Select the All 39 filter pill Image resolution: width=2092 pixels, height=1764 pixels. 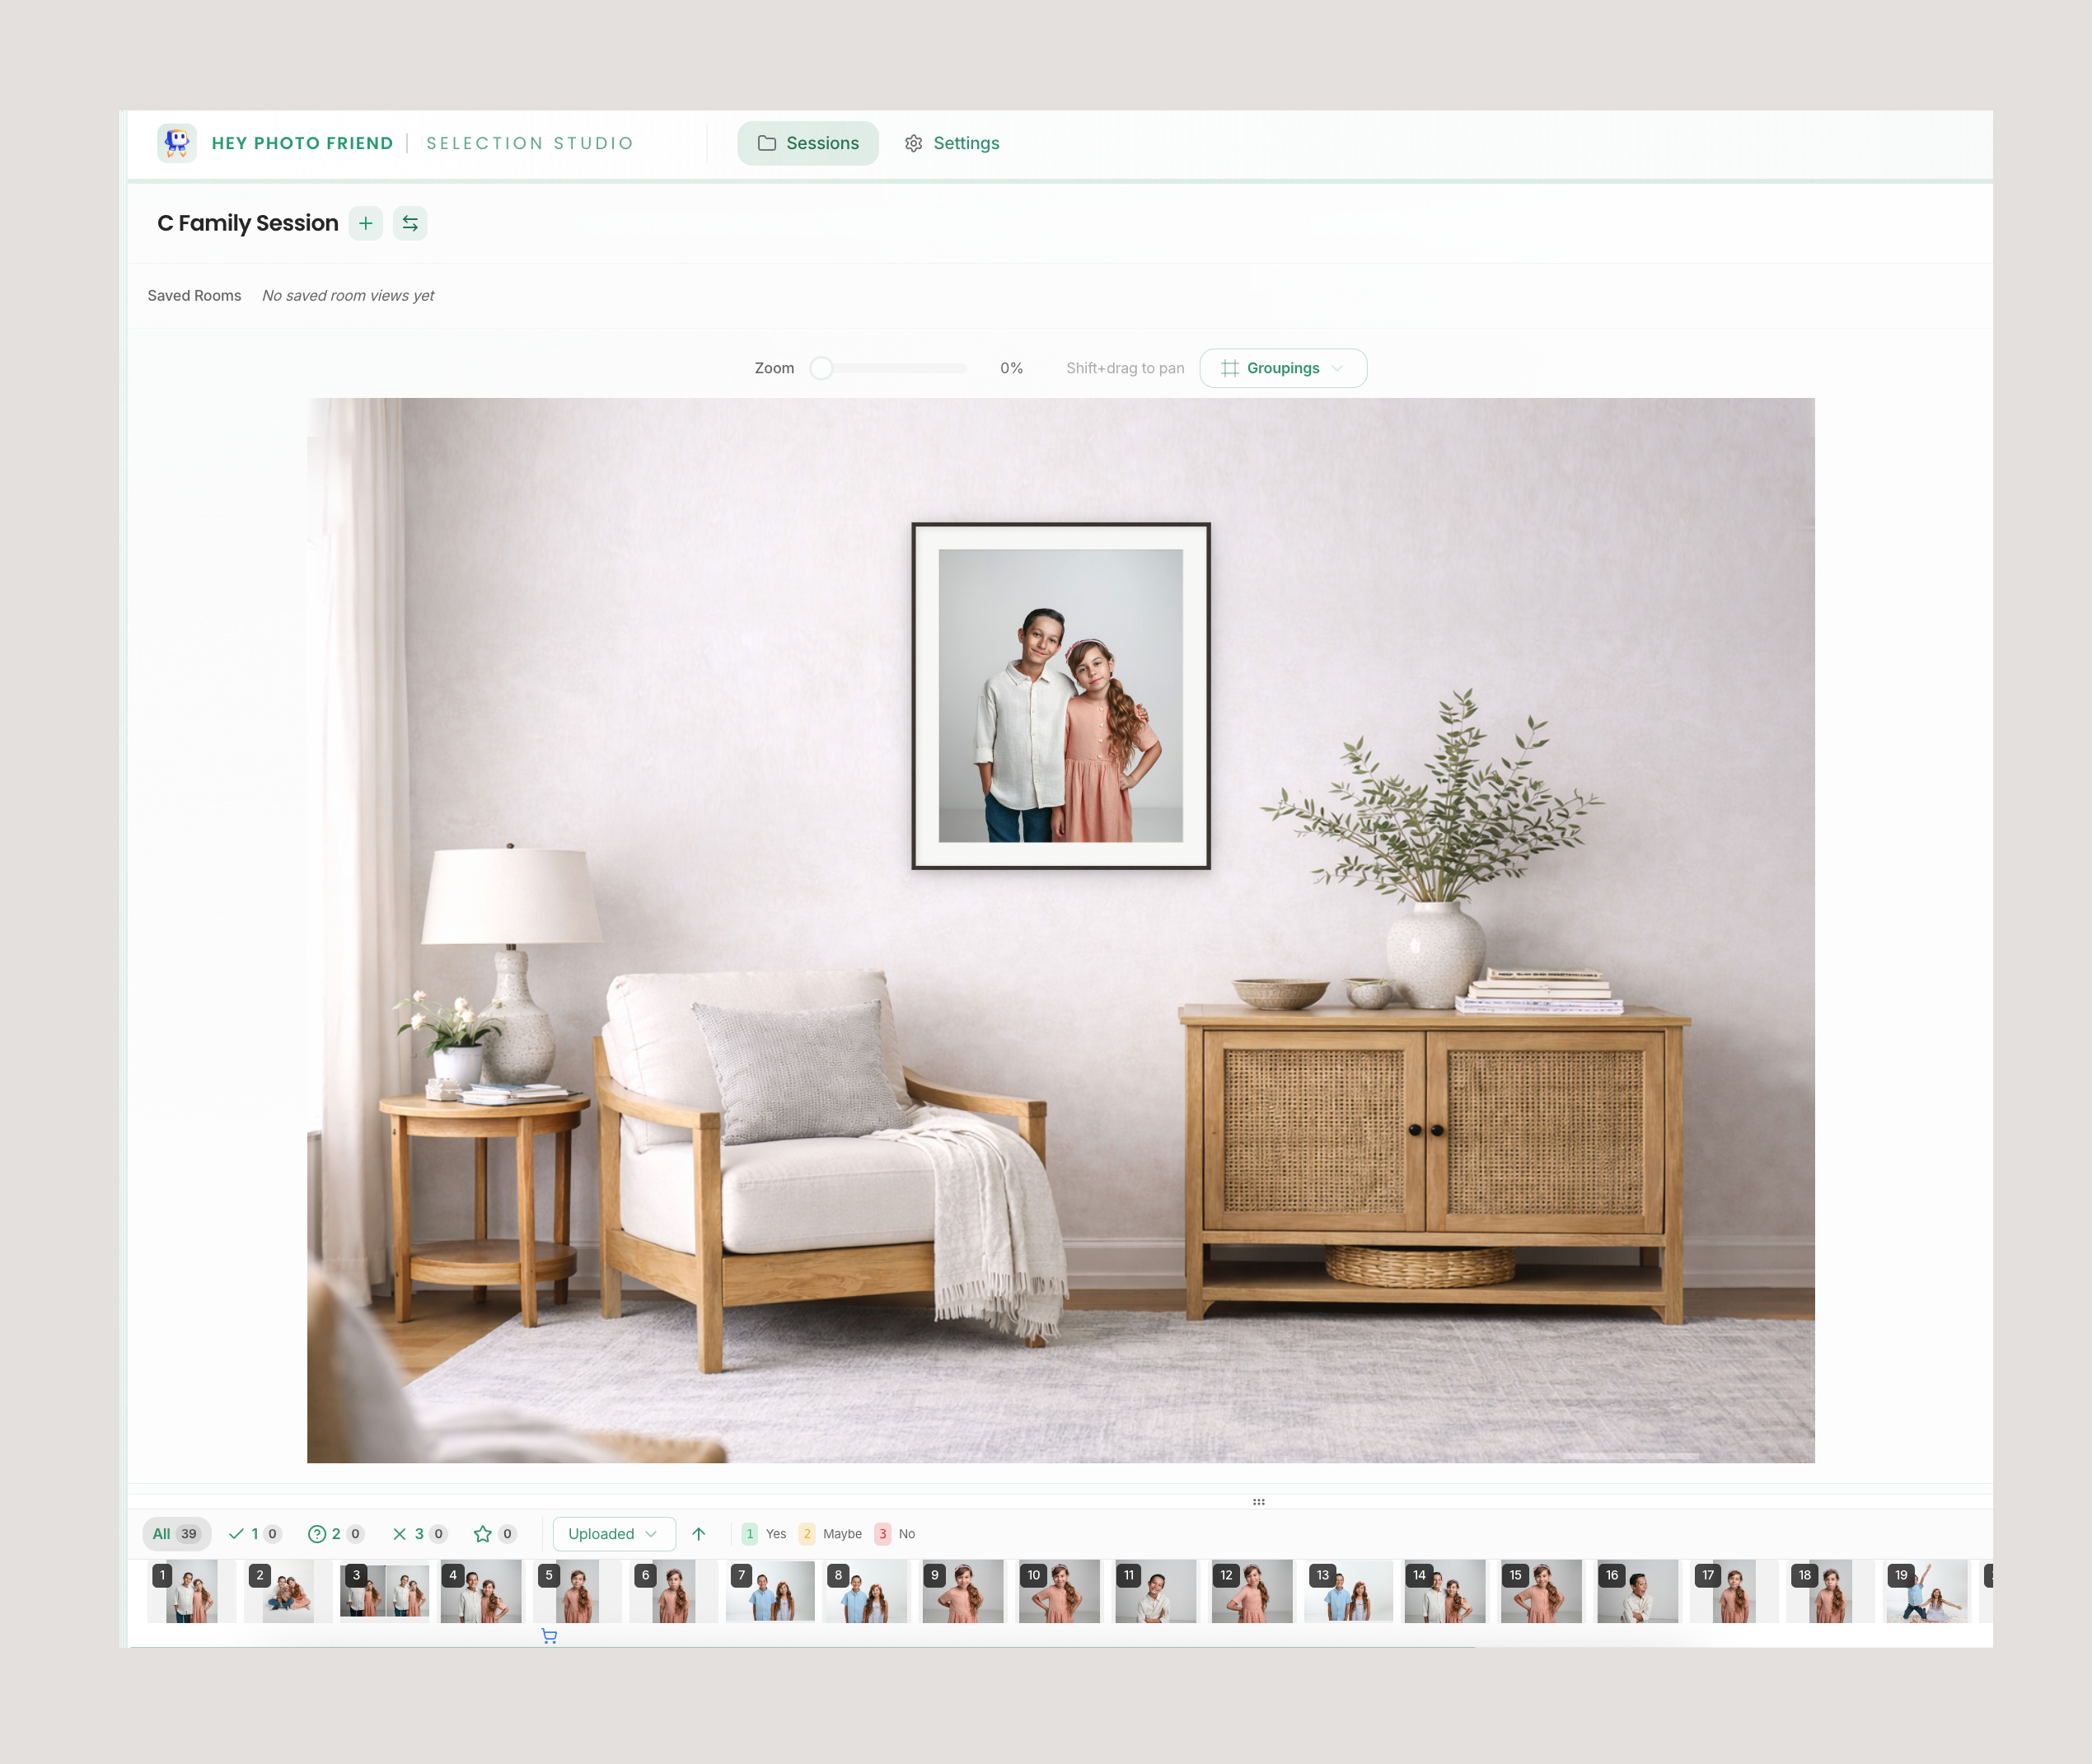click(176, 1534)
